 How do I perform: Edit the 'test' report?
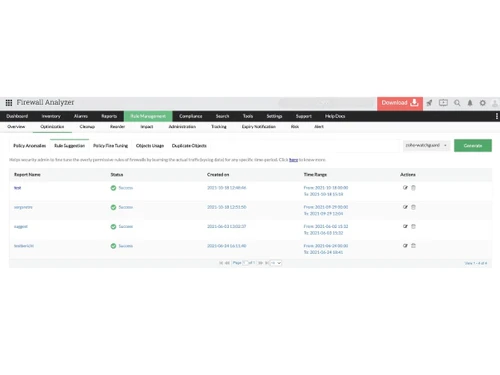click(405, 188)
